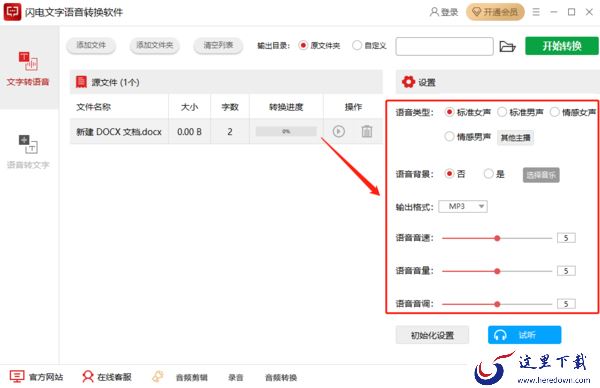Viewport: 600px width, 388px height.
Task: Set 语音背景 to 否
Action: pos(449,174)
